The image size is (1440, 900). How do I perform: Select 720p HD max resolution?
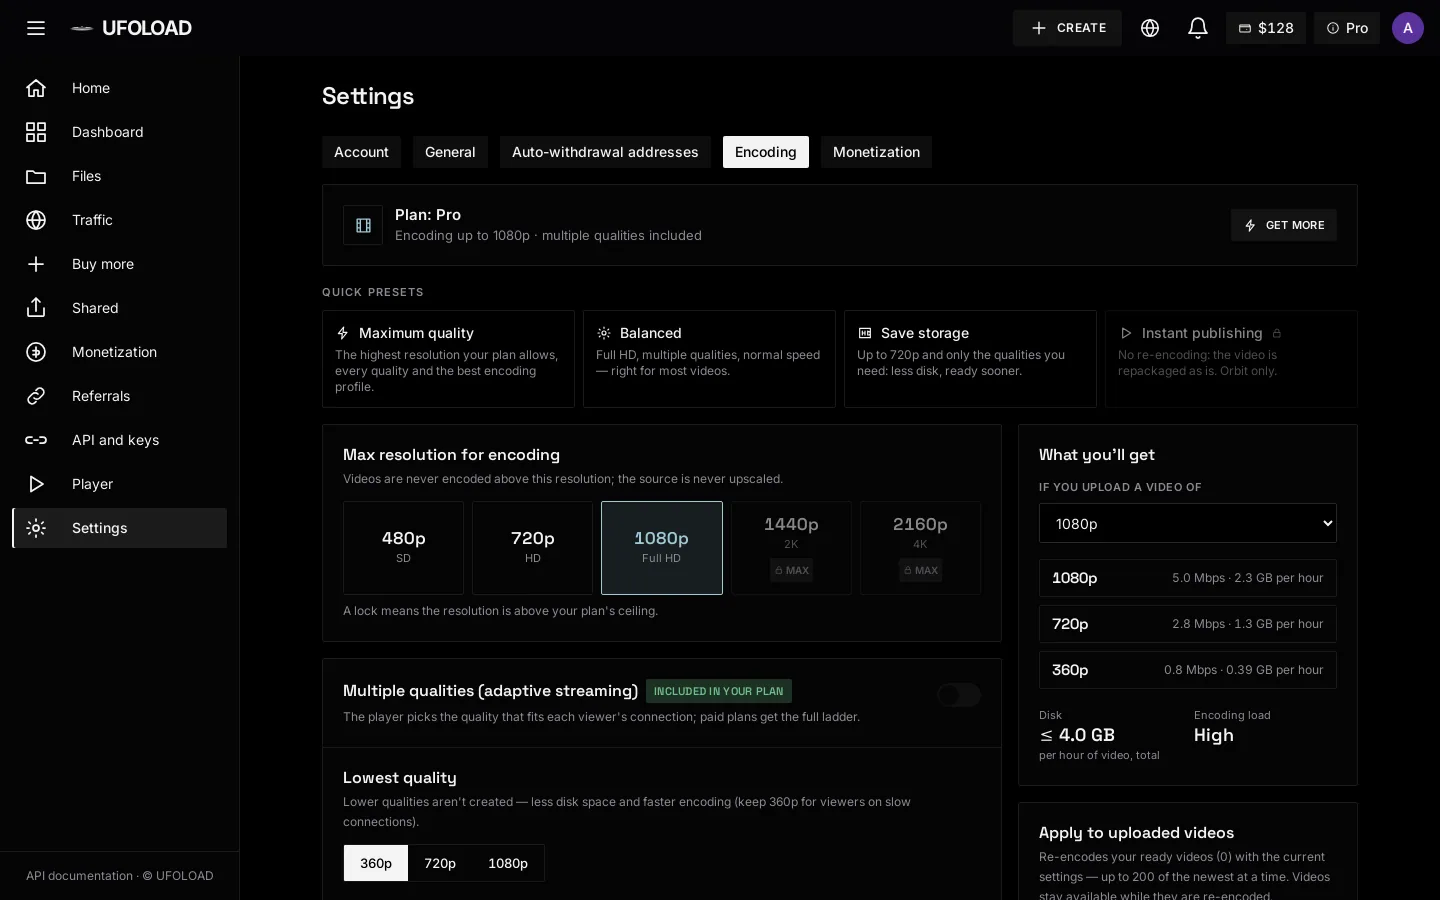tap(532, 548)
